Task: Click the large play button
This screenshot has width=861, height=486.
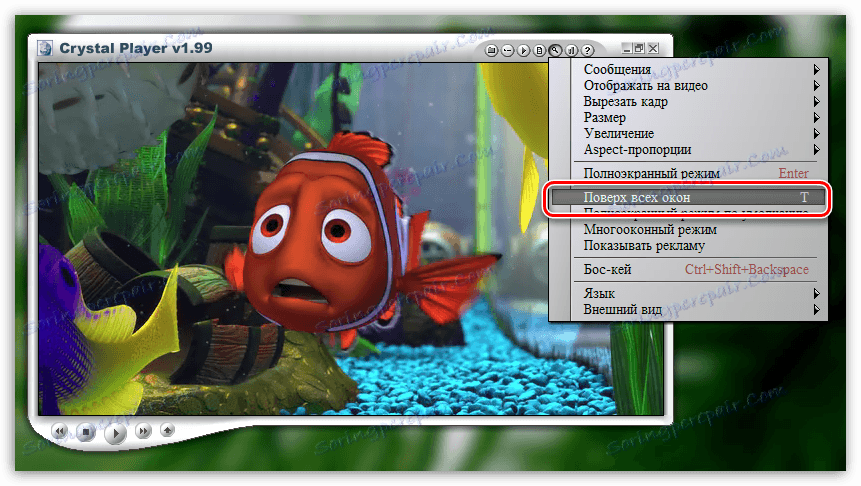Action: click(115, 434)
